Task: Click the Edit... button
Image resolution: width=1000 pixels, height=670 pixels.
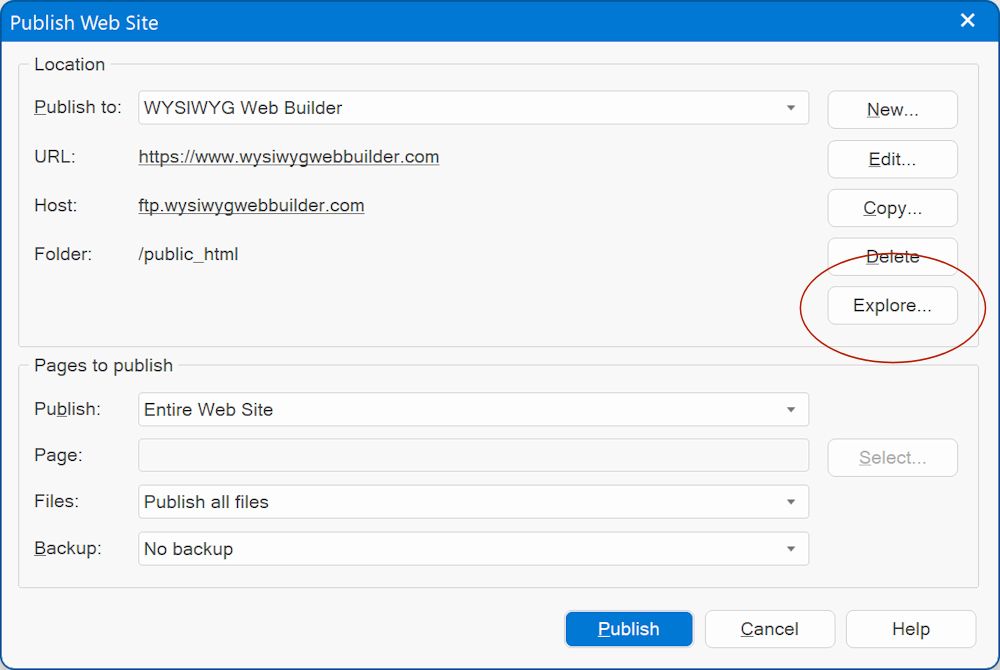Action: 892,159
